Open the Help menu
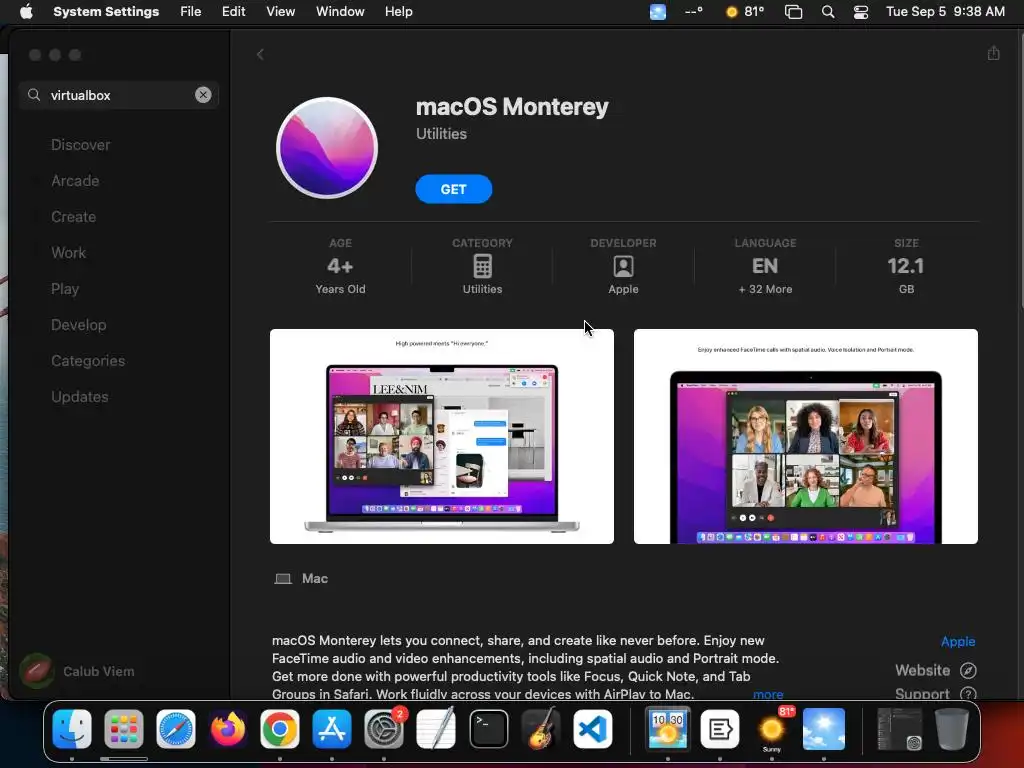Screen dimensions: 1024x768 pyautogui.click(x=398, y=12)
